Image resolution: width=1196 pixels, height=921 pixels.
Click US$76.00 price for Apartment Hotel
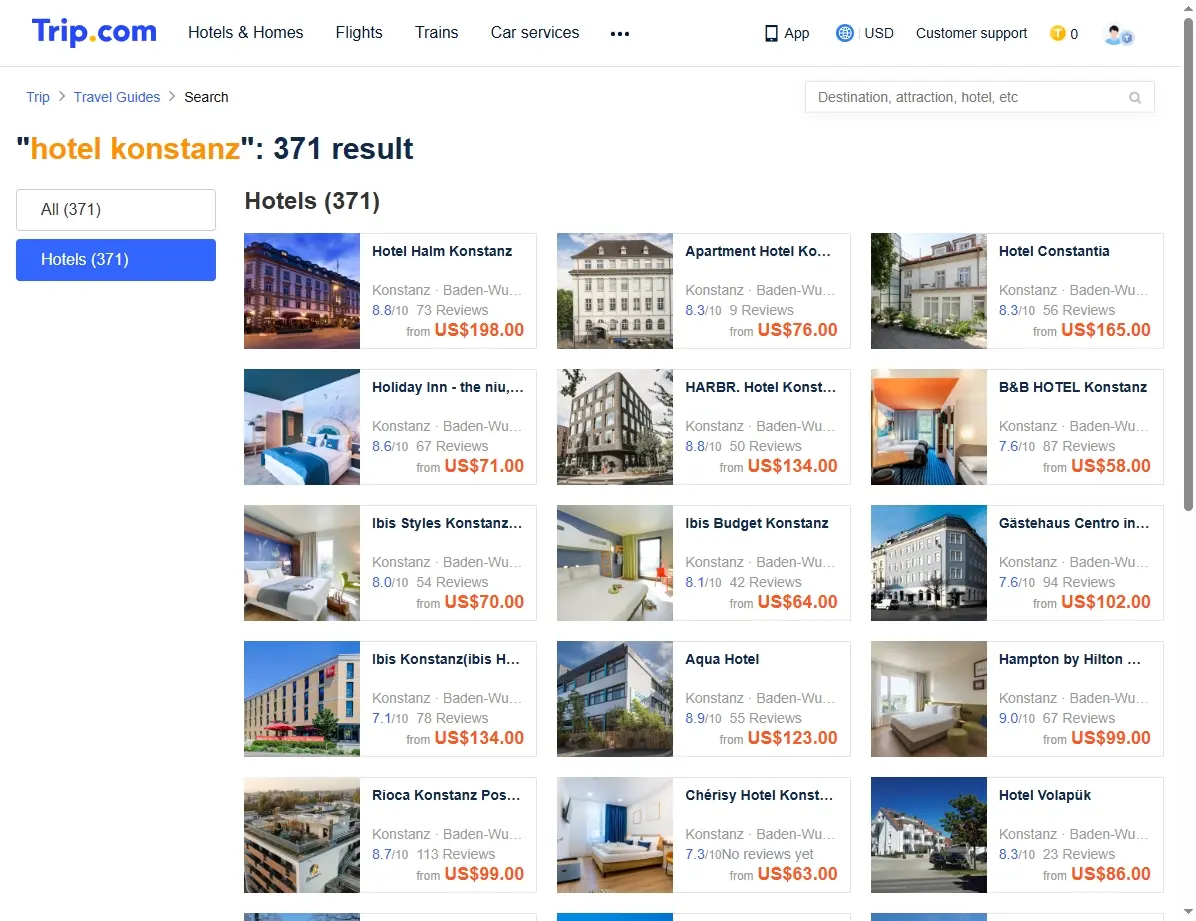pyautogui.click(x=797, y=330)
